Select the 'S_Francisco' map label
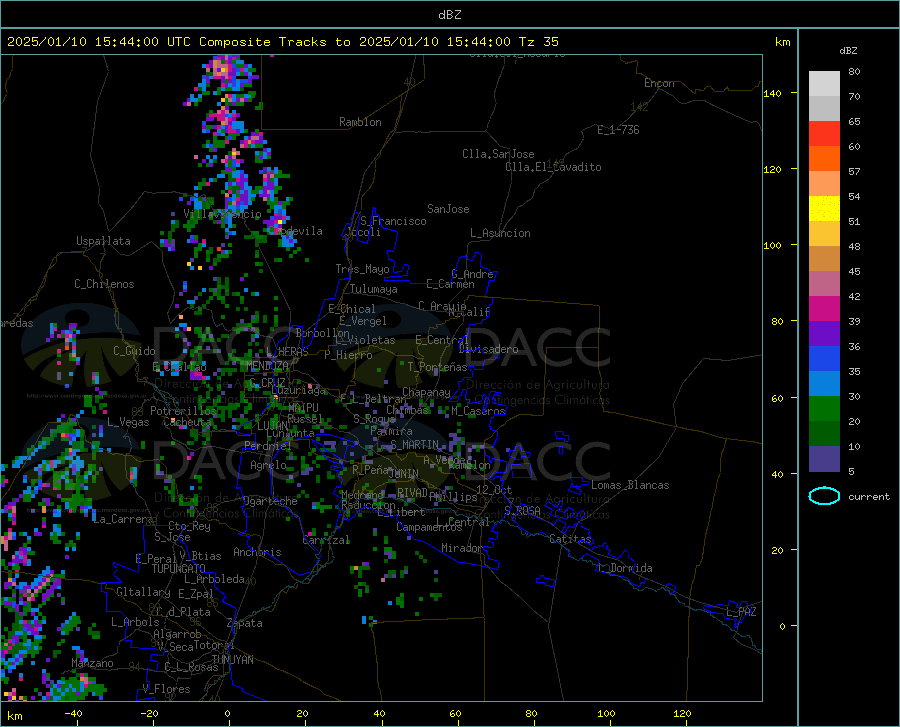The height and width of the screenshot is (727, 900). pyautogui.click(x=393, y=221)
